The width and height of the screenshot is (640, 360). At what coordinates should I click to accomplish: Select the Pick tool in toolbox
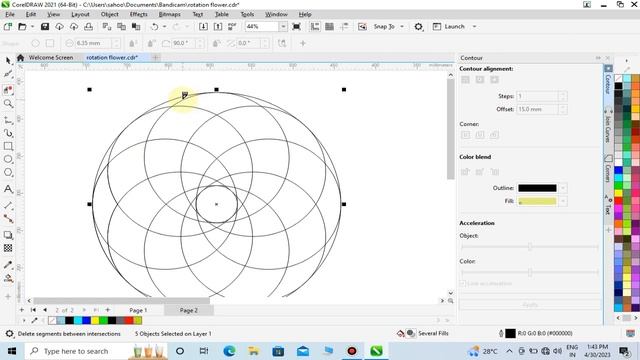[x=8, y=61]
